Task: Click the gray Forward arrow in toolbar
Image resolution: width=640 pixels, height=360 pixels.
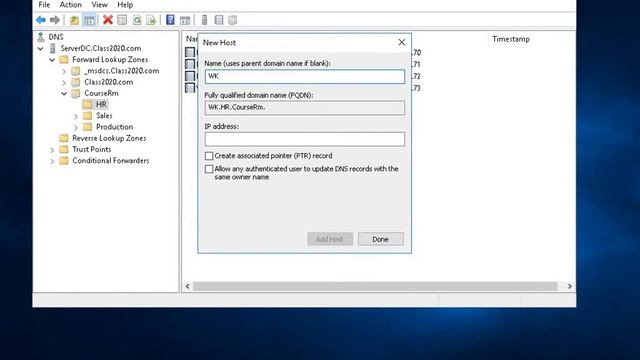Action: click(55, 20)
